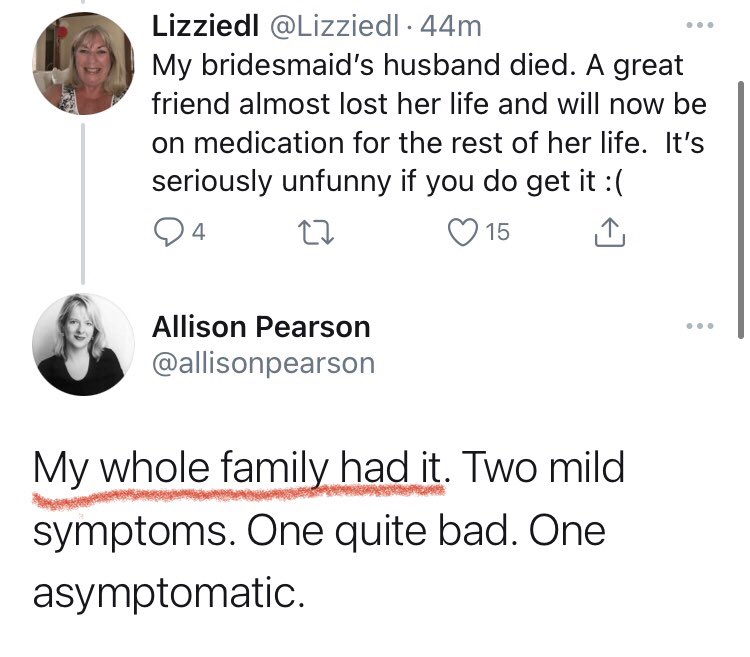Open Allison Pearson's black-and-white avatar

click(x=81, y=346)
